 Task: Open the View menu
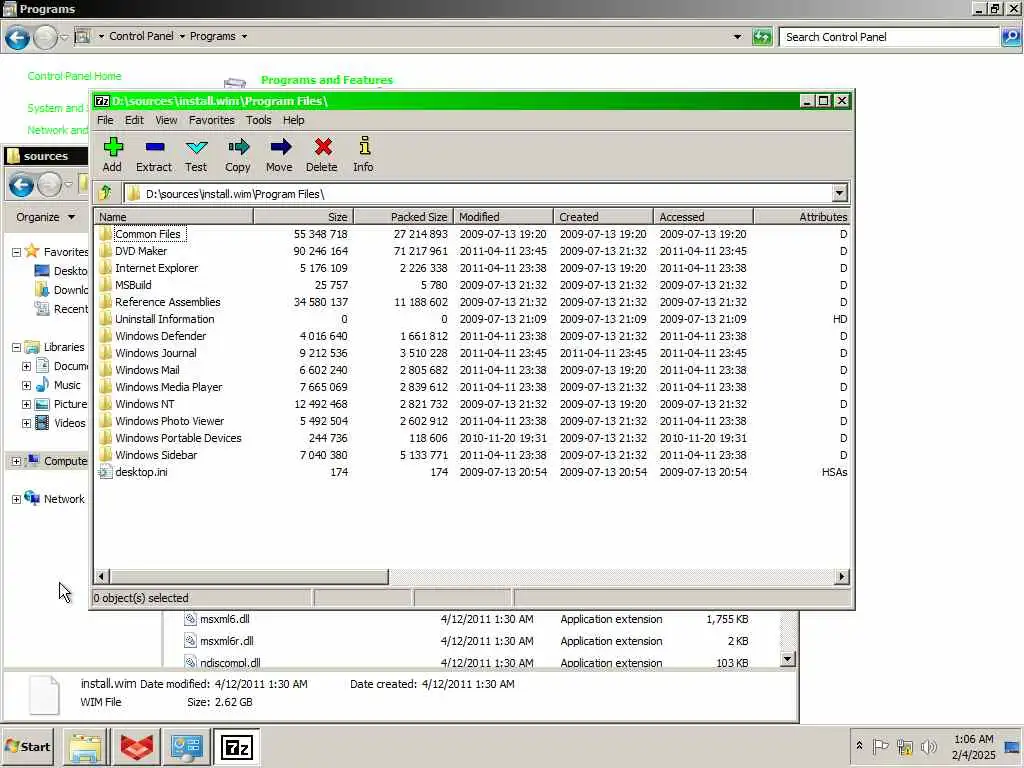(166, 120)
